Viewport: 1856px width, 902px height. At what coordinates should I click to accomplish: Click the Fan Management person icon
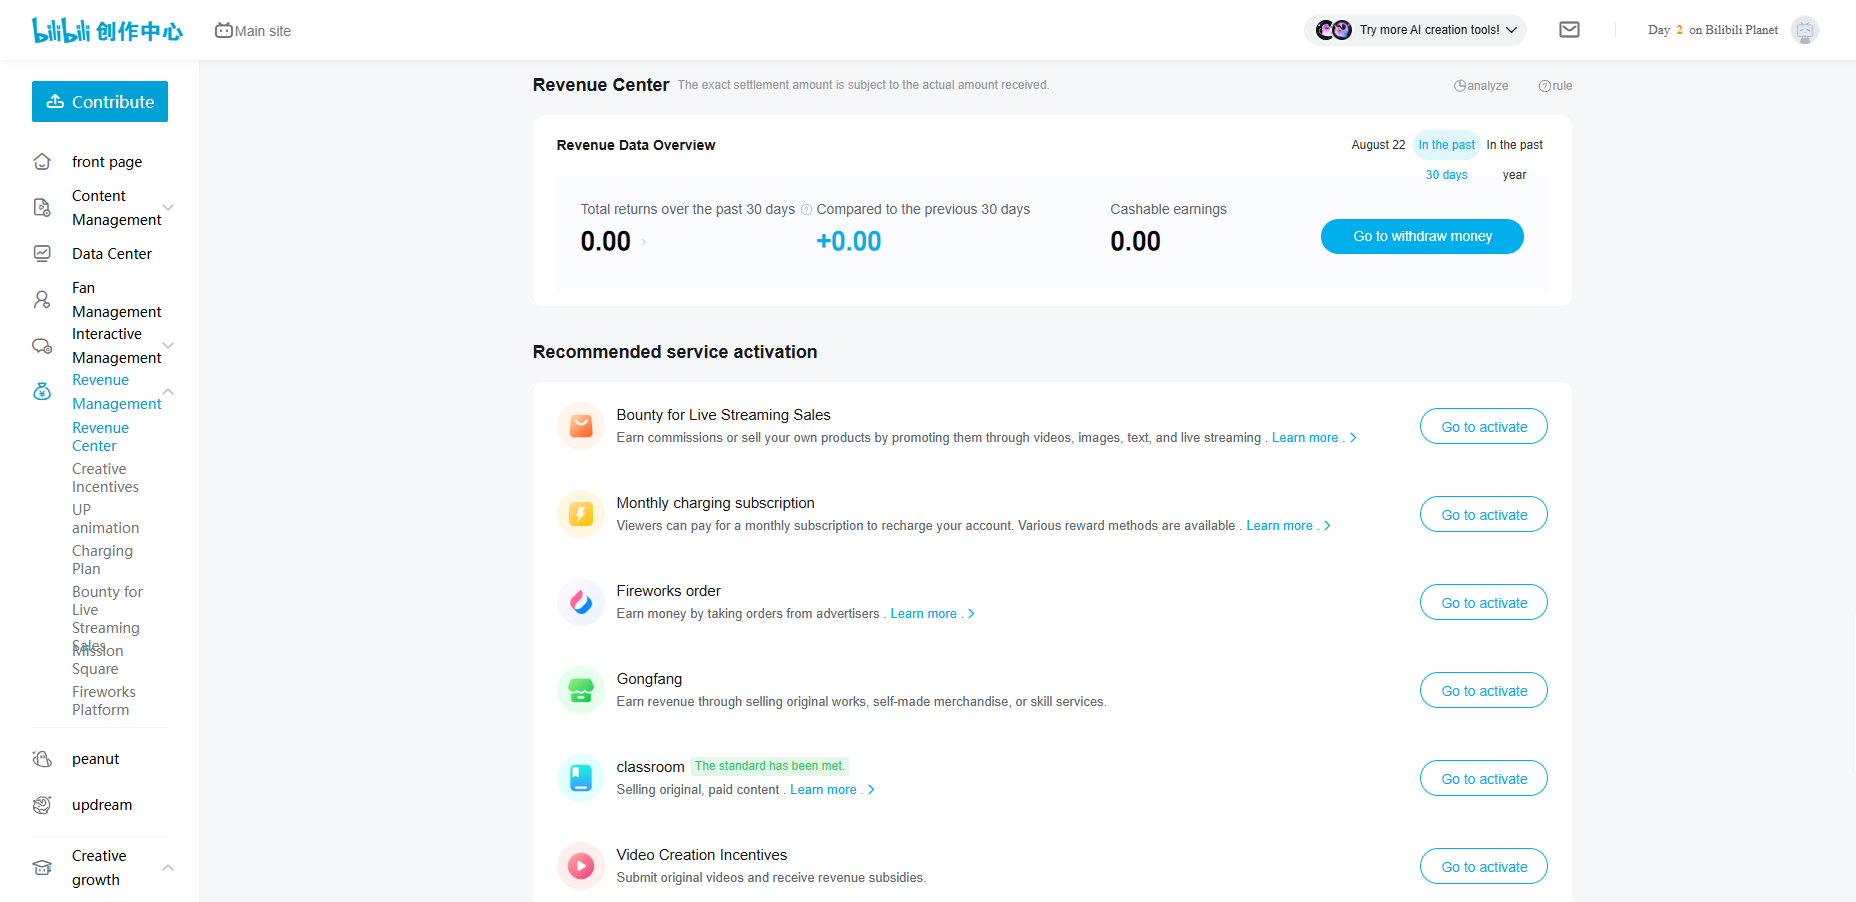tap(42, 300)
